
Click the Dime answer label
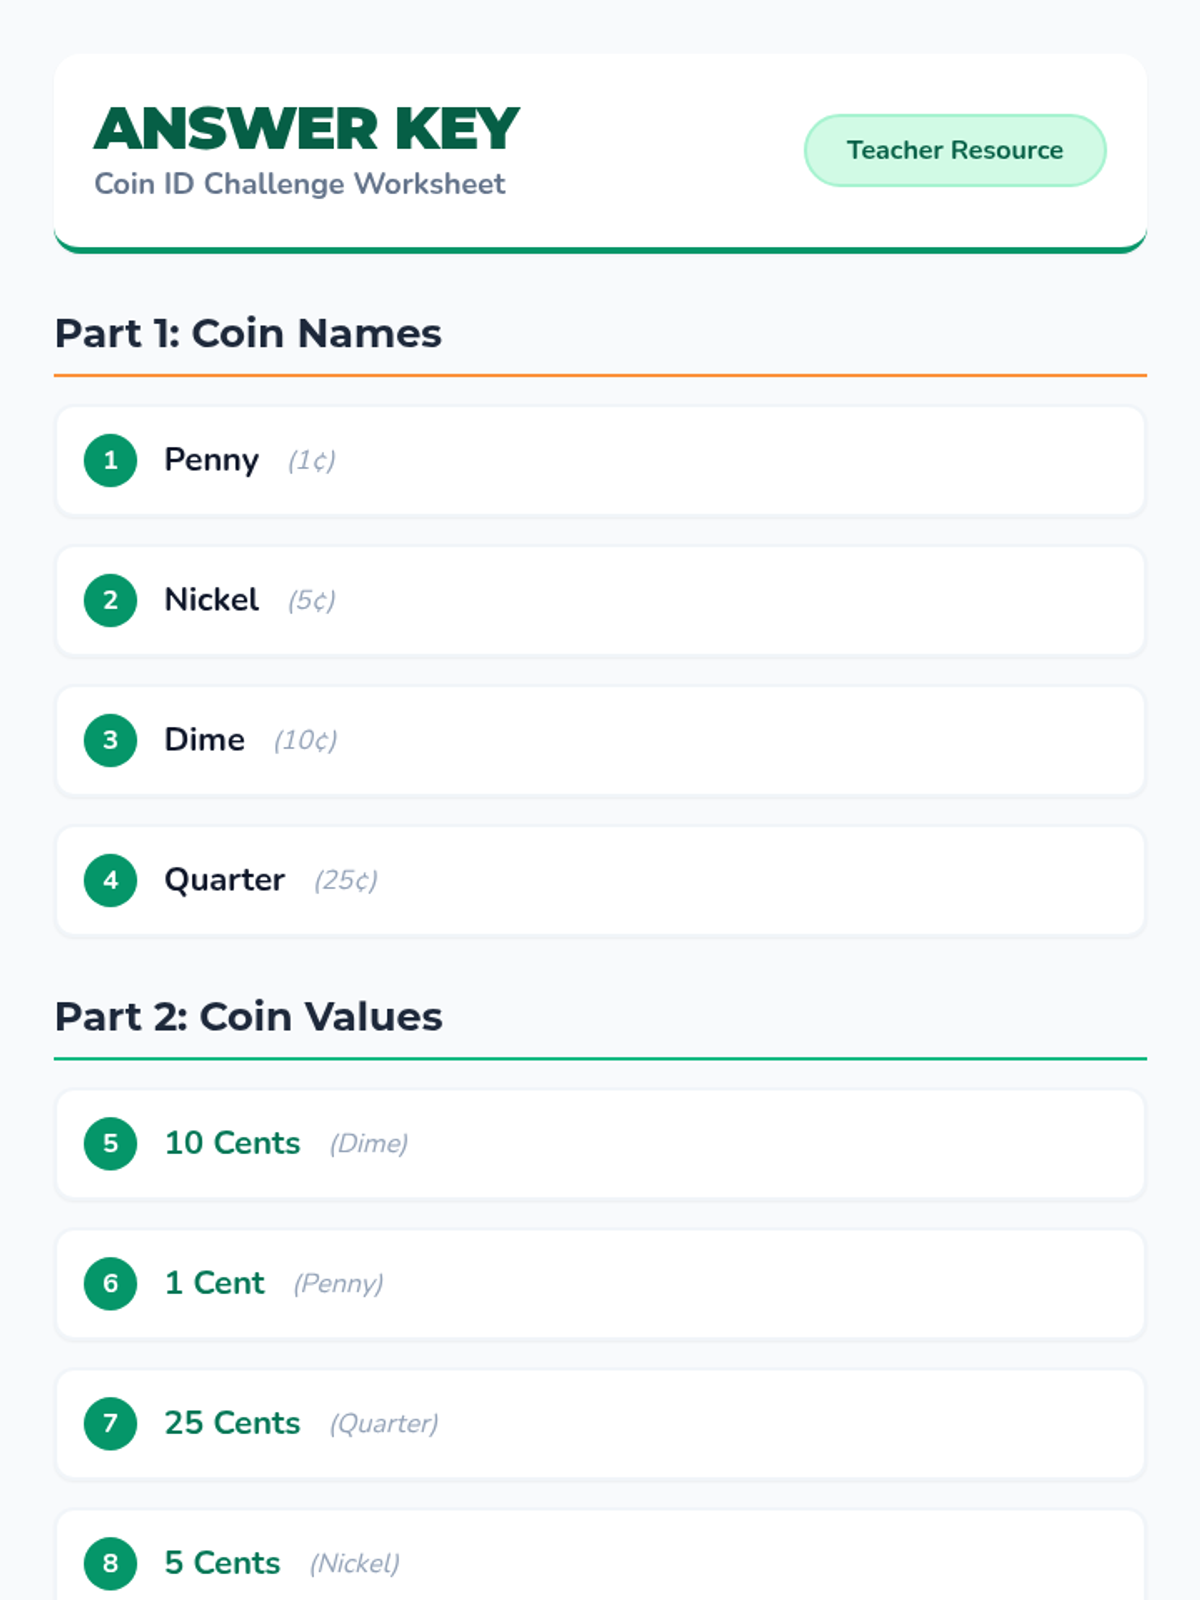(x=204, y=740)
